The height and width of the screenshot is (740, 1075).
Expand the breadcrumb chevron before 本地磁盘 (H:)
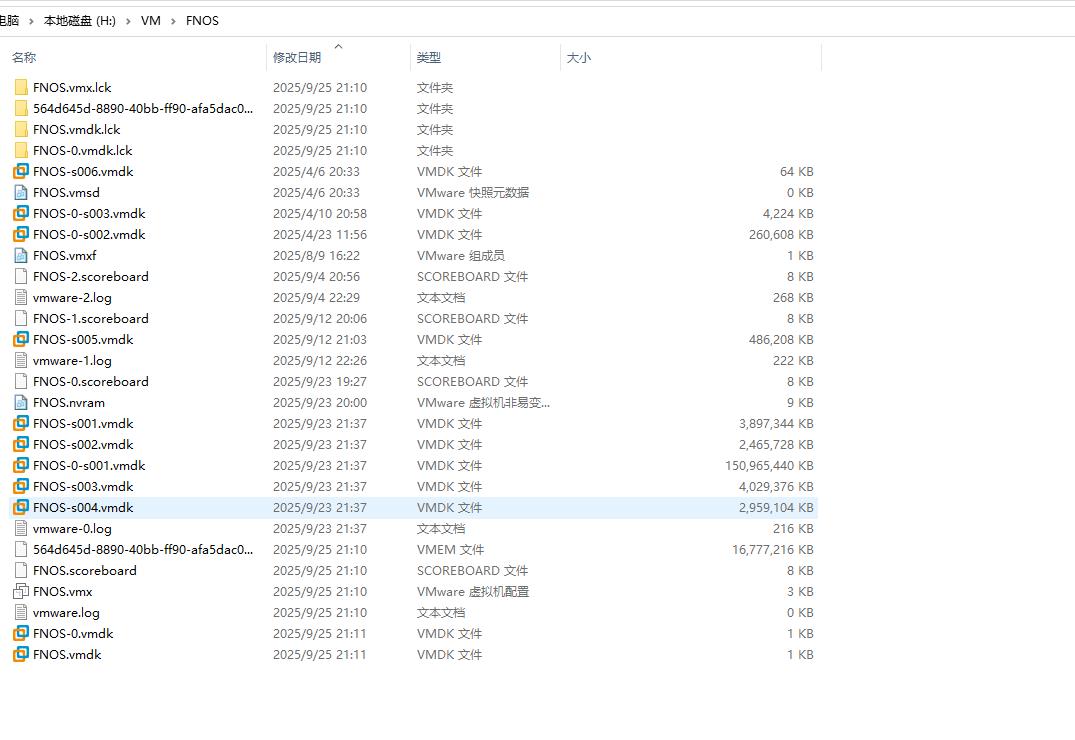pyautogui.click(x=31, y=21)
